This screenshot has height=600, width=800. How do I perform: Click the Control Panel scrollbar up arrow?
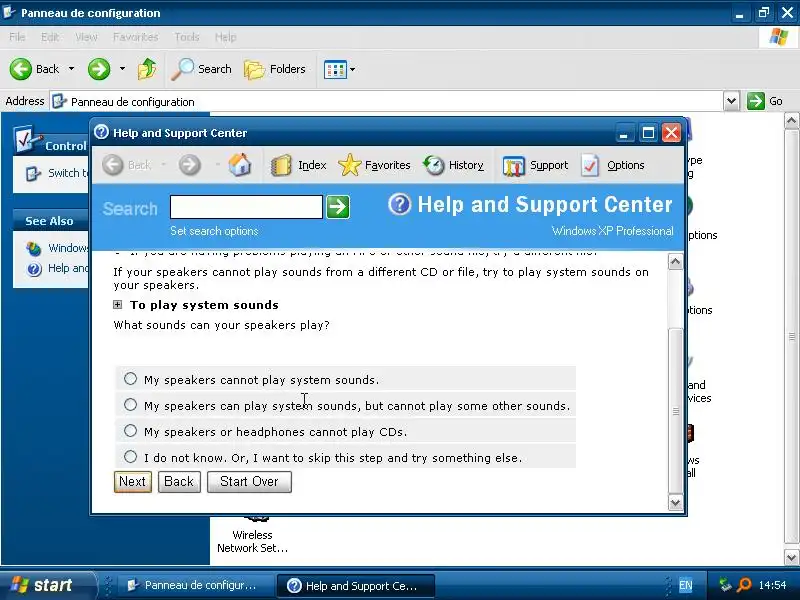click(791, 121)
